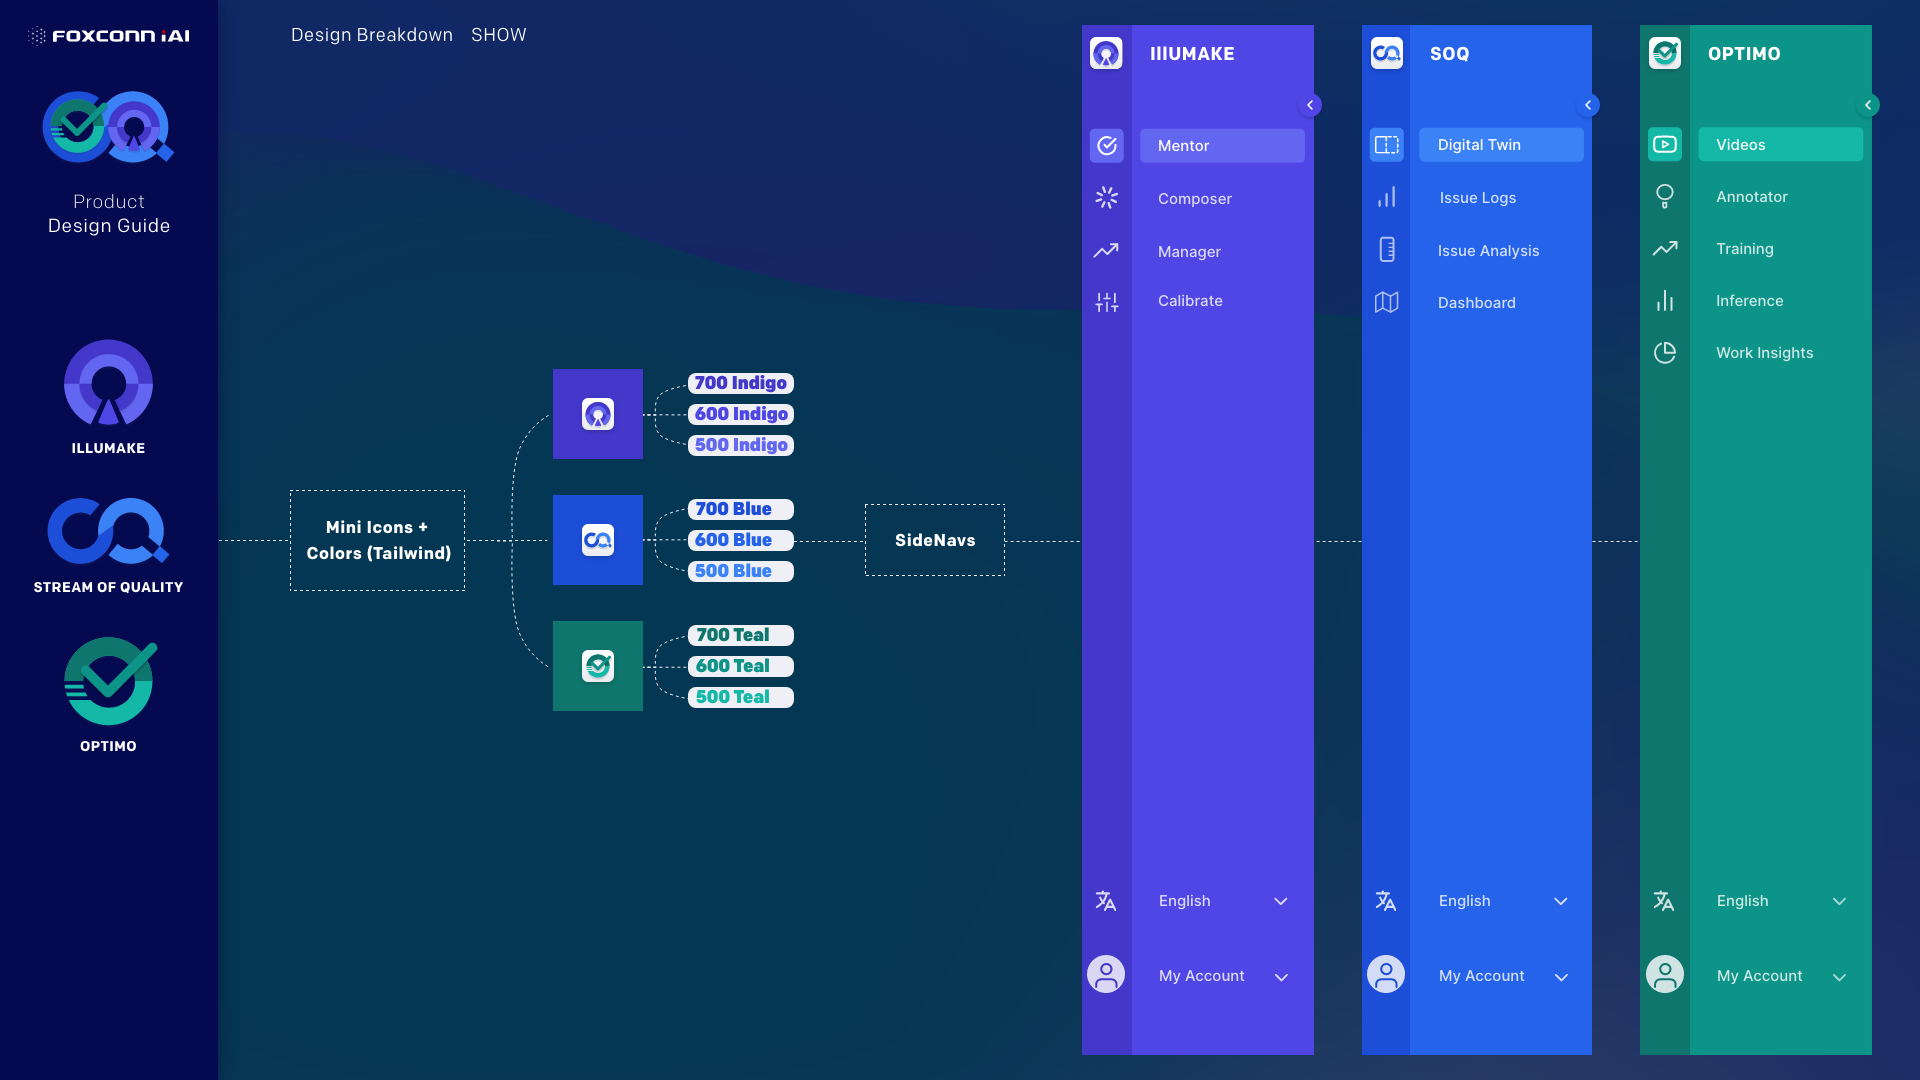1920x1080 pixels.
Task: Click the Mini Icons + Colors (Tailwind) box
Action: 378,540
